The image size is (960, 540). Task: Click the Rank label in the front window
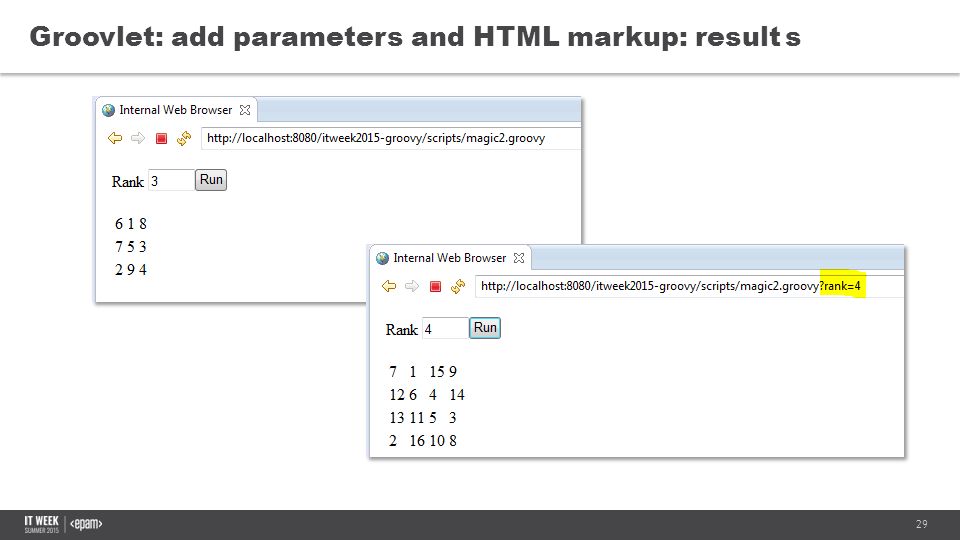tap(402, 330)
